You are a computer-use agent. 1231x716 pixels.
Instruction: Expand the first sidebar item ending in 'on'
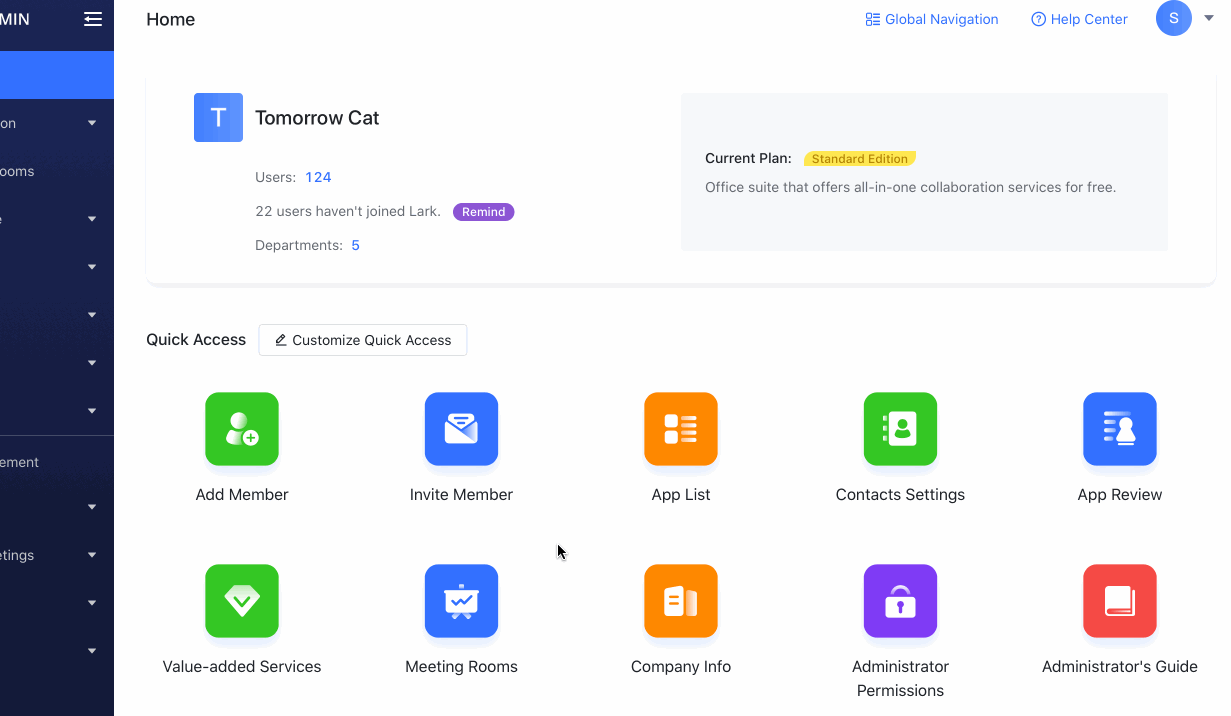tap(91, 123)
